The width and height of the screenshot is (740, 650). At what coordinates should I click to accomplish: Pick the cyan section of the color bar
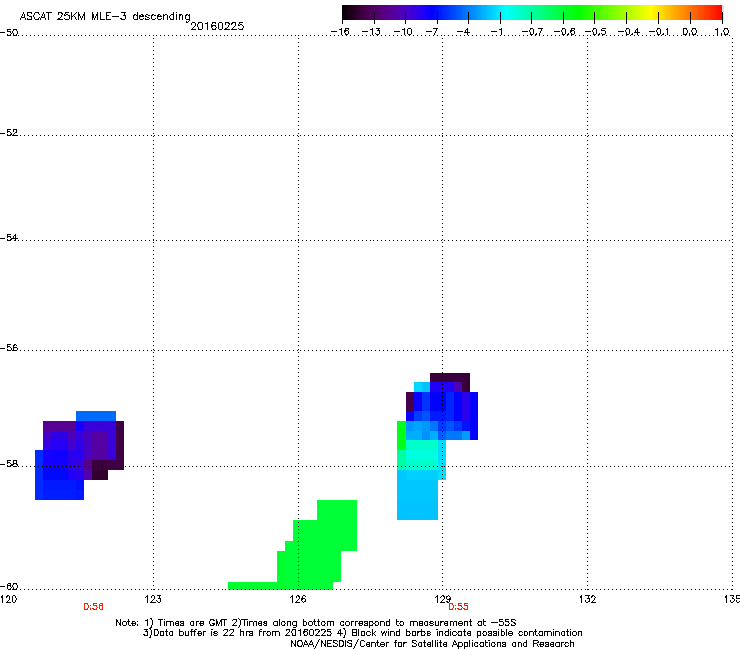(x=507, y=12)
